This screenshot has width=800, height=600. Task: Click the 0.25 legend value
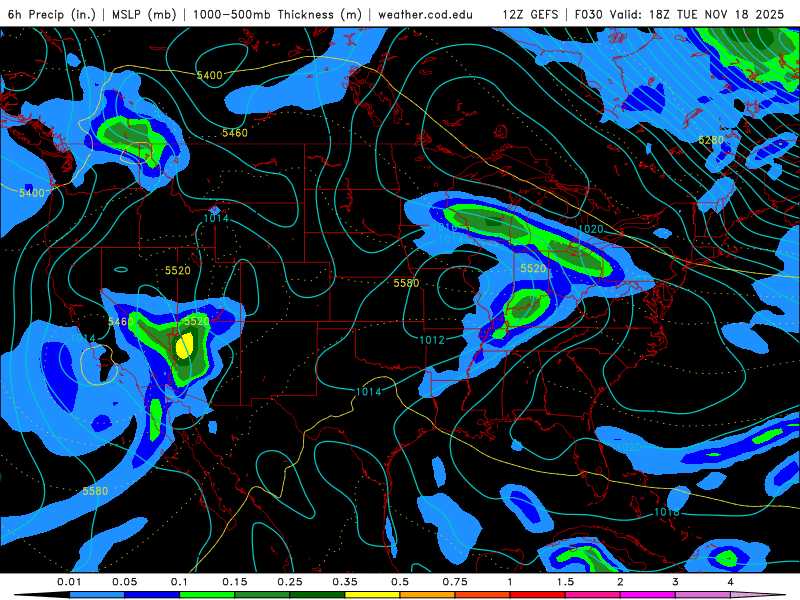click(290, 582)
